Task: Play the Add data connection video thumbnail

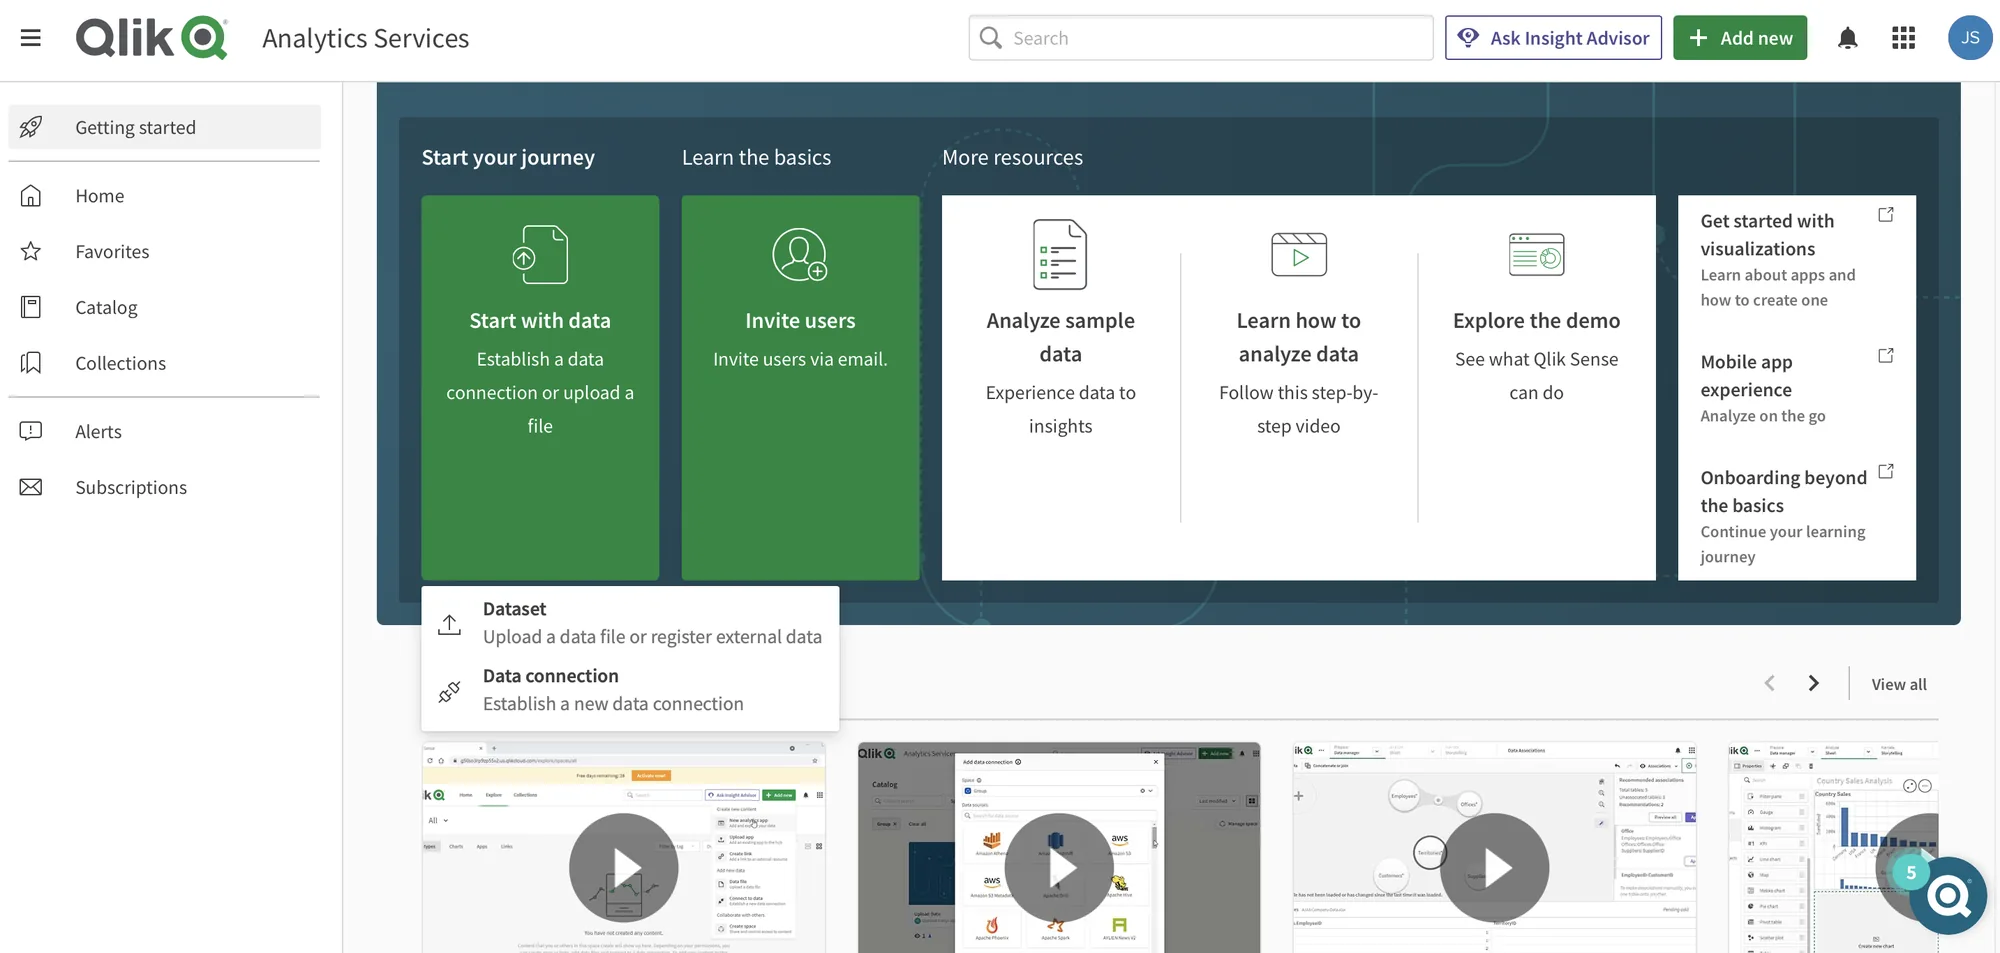Action: [x=1059, y=867]
